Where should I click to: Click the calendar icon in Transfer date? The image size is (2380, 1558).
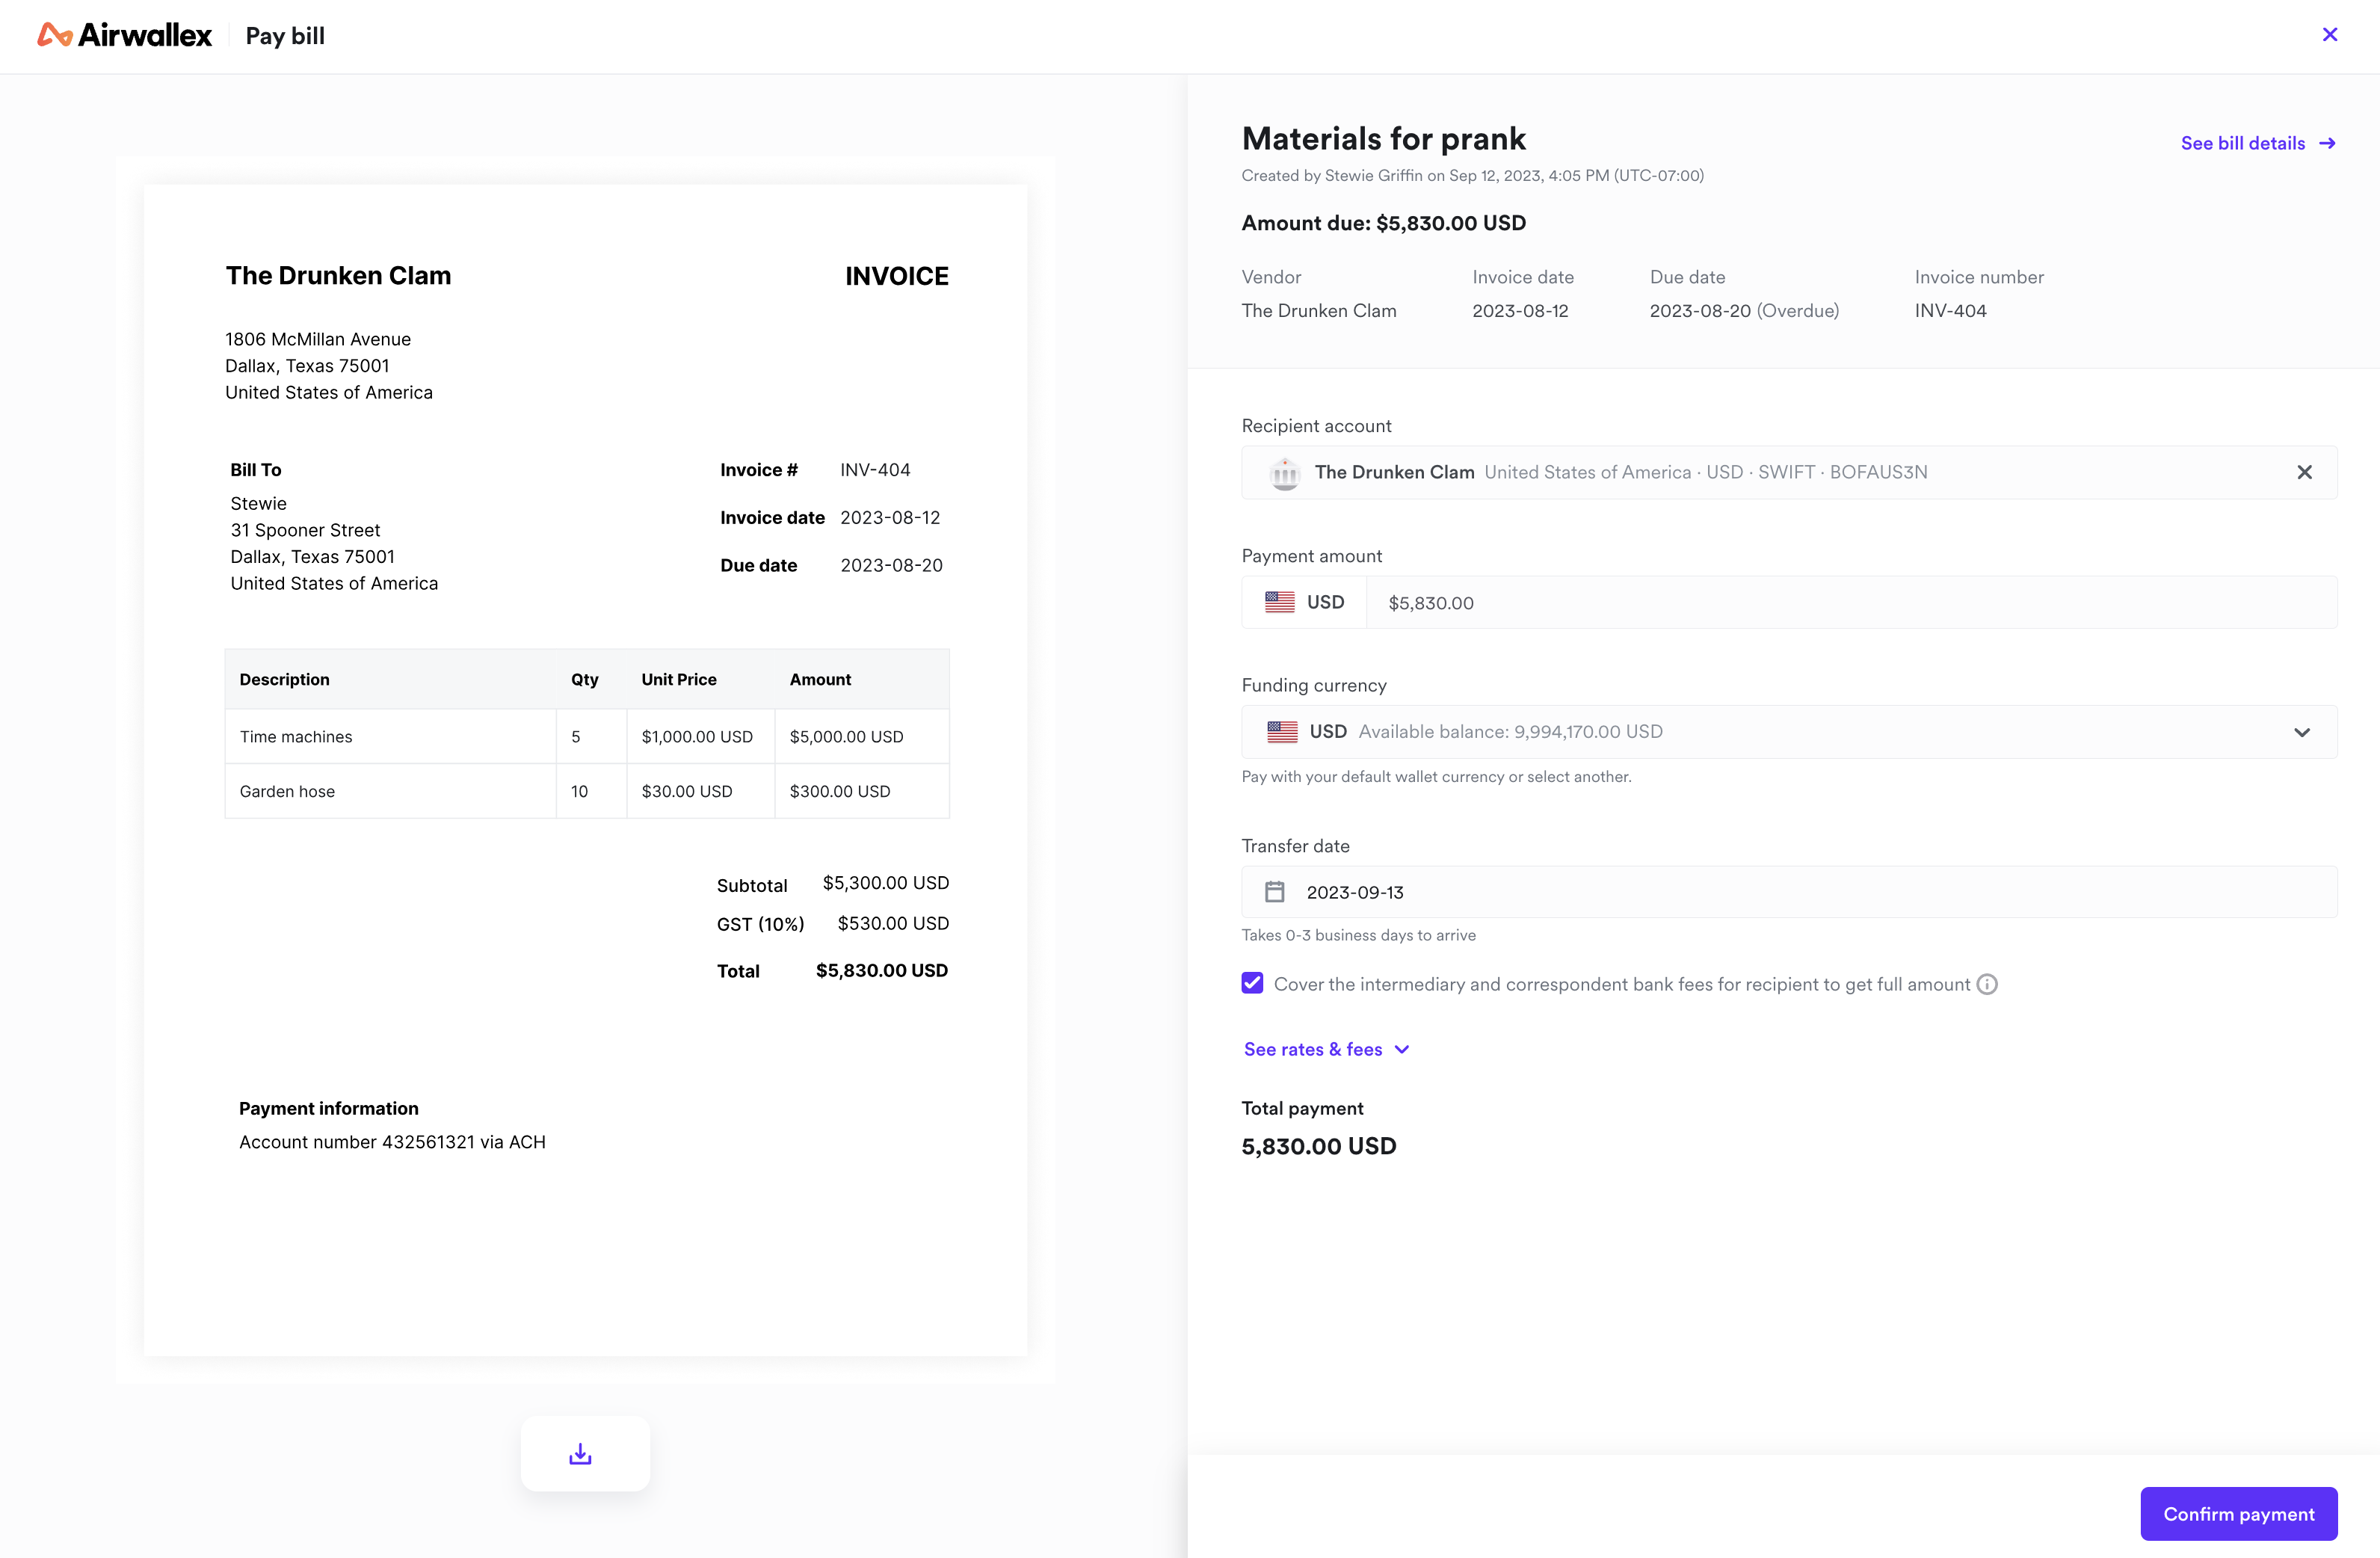[x=1275, y=892]
